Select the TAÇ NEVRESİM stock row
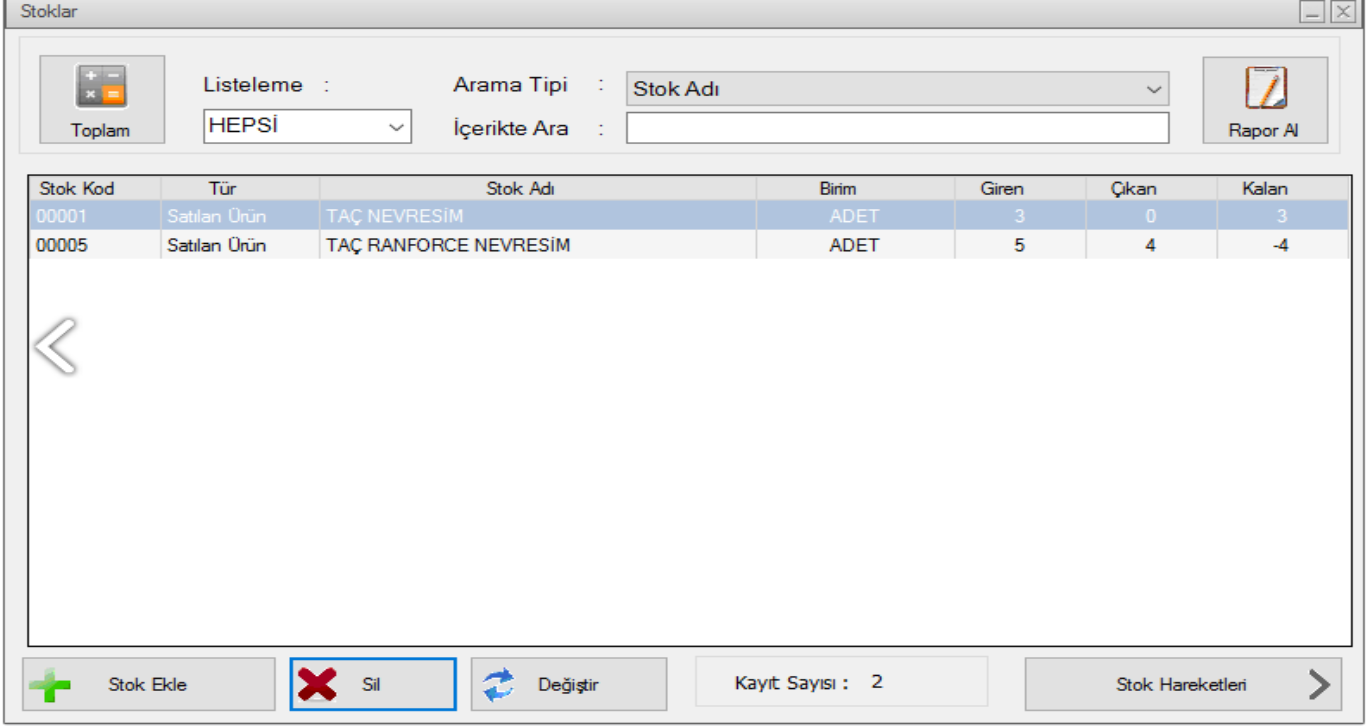 [395, 216]
